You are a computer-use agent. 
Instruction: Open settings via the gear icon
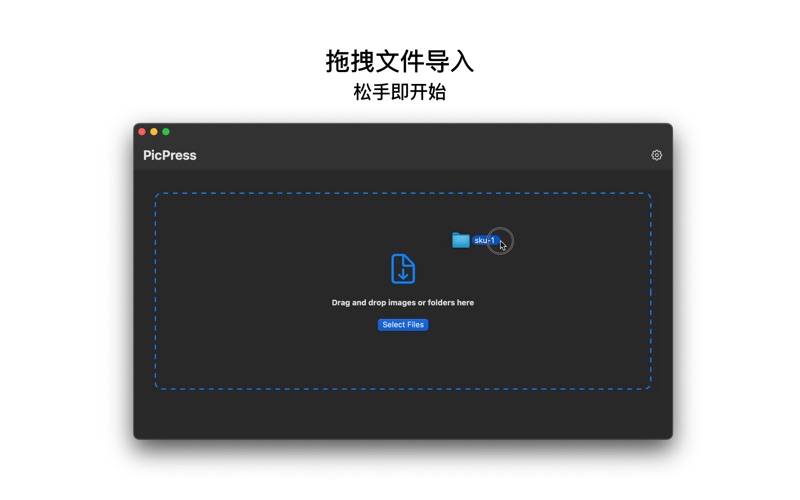coord(656,155)
